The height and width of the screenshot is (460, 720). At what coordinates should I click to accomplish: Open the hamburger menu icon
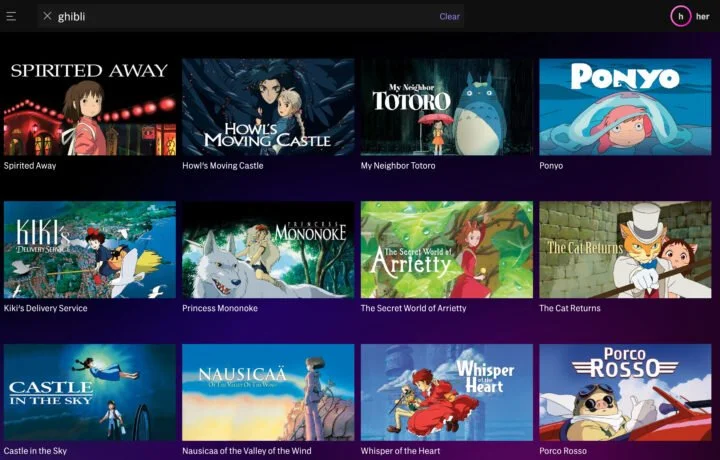(11, 16)
